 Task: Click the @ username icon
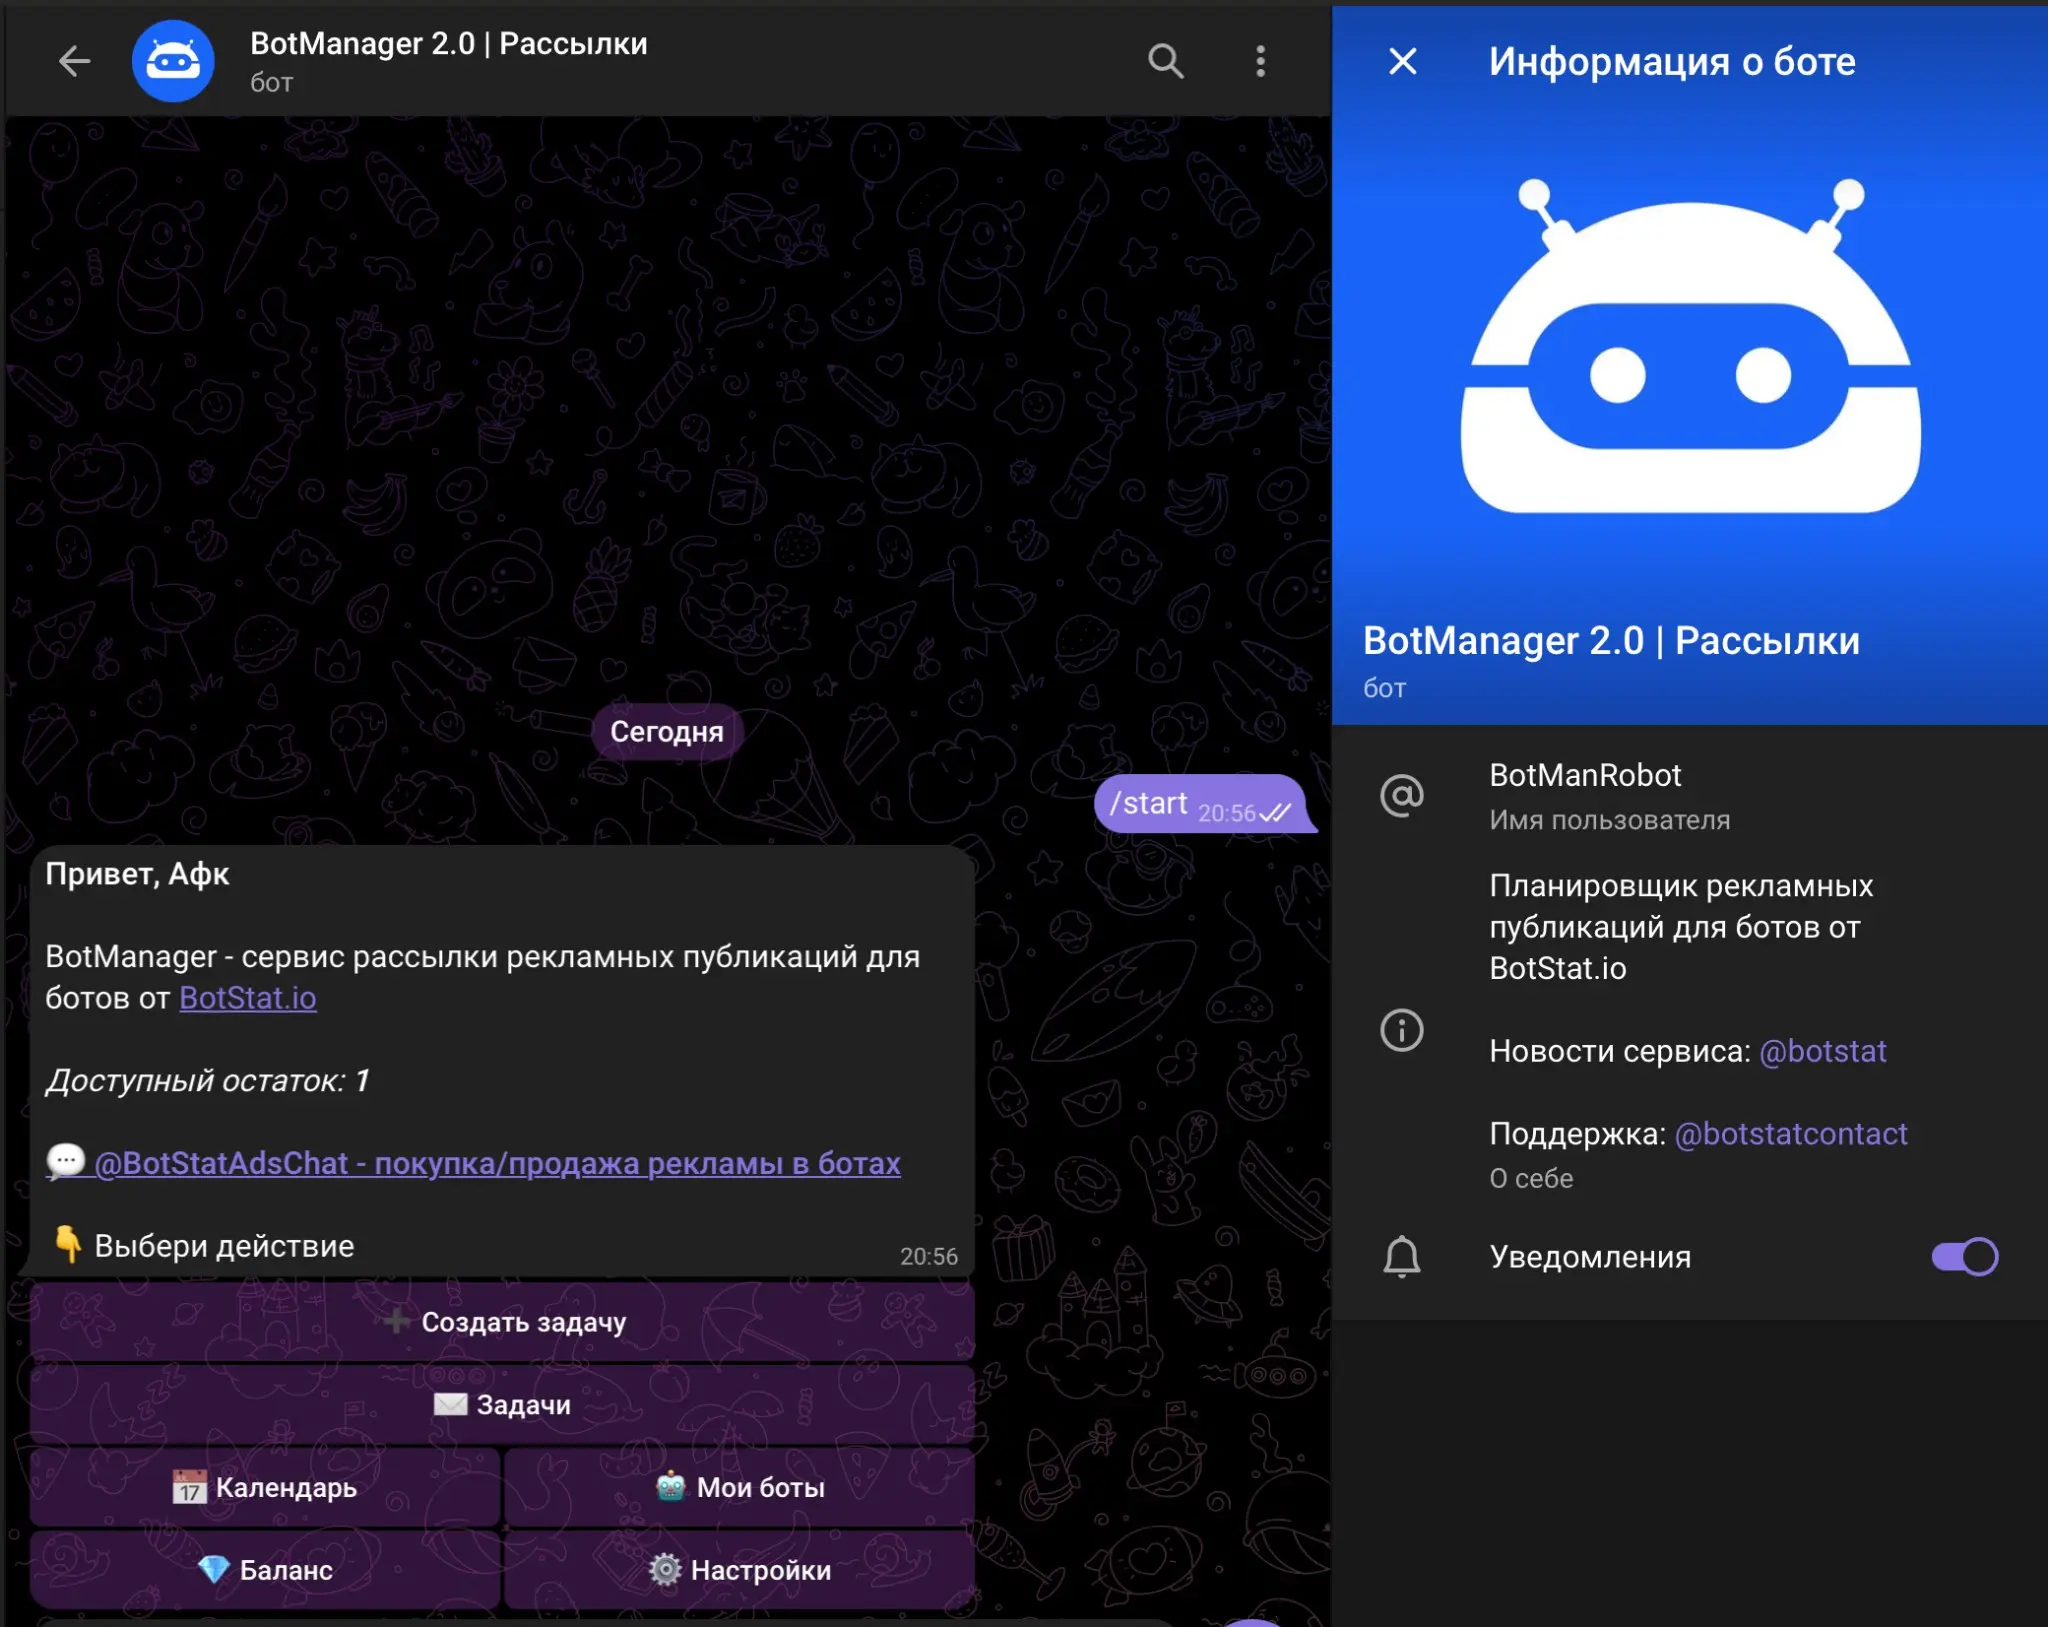click(1402, 795)
